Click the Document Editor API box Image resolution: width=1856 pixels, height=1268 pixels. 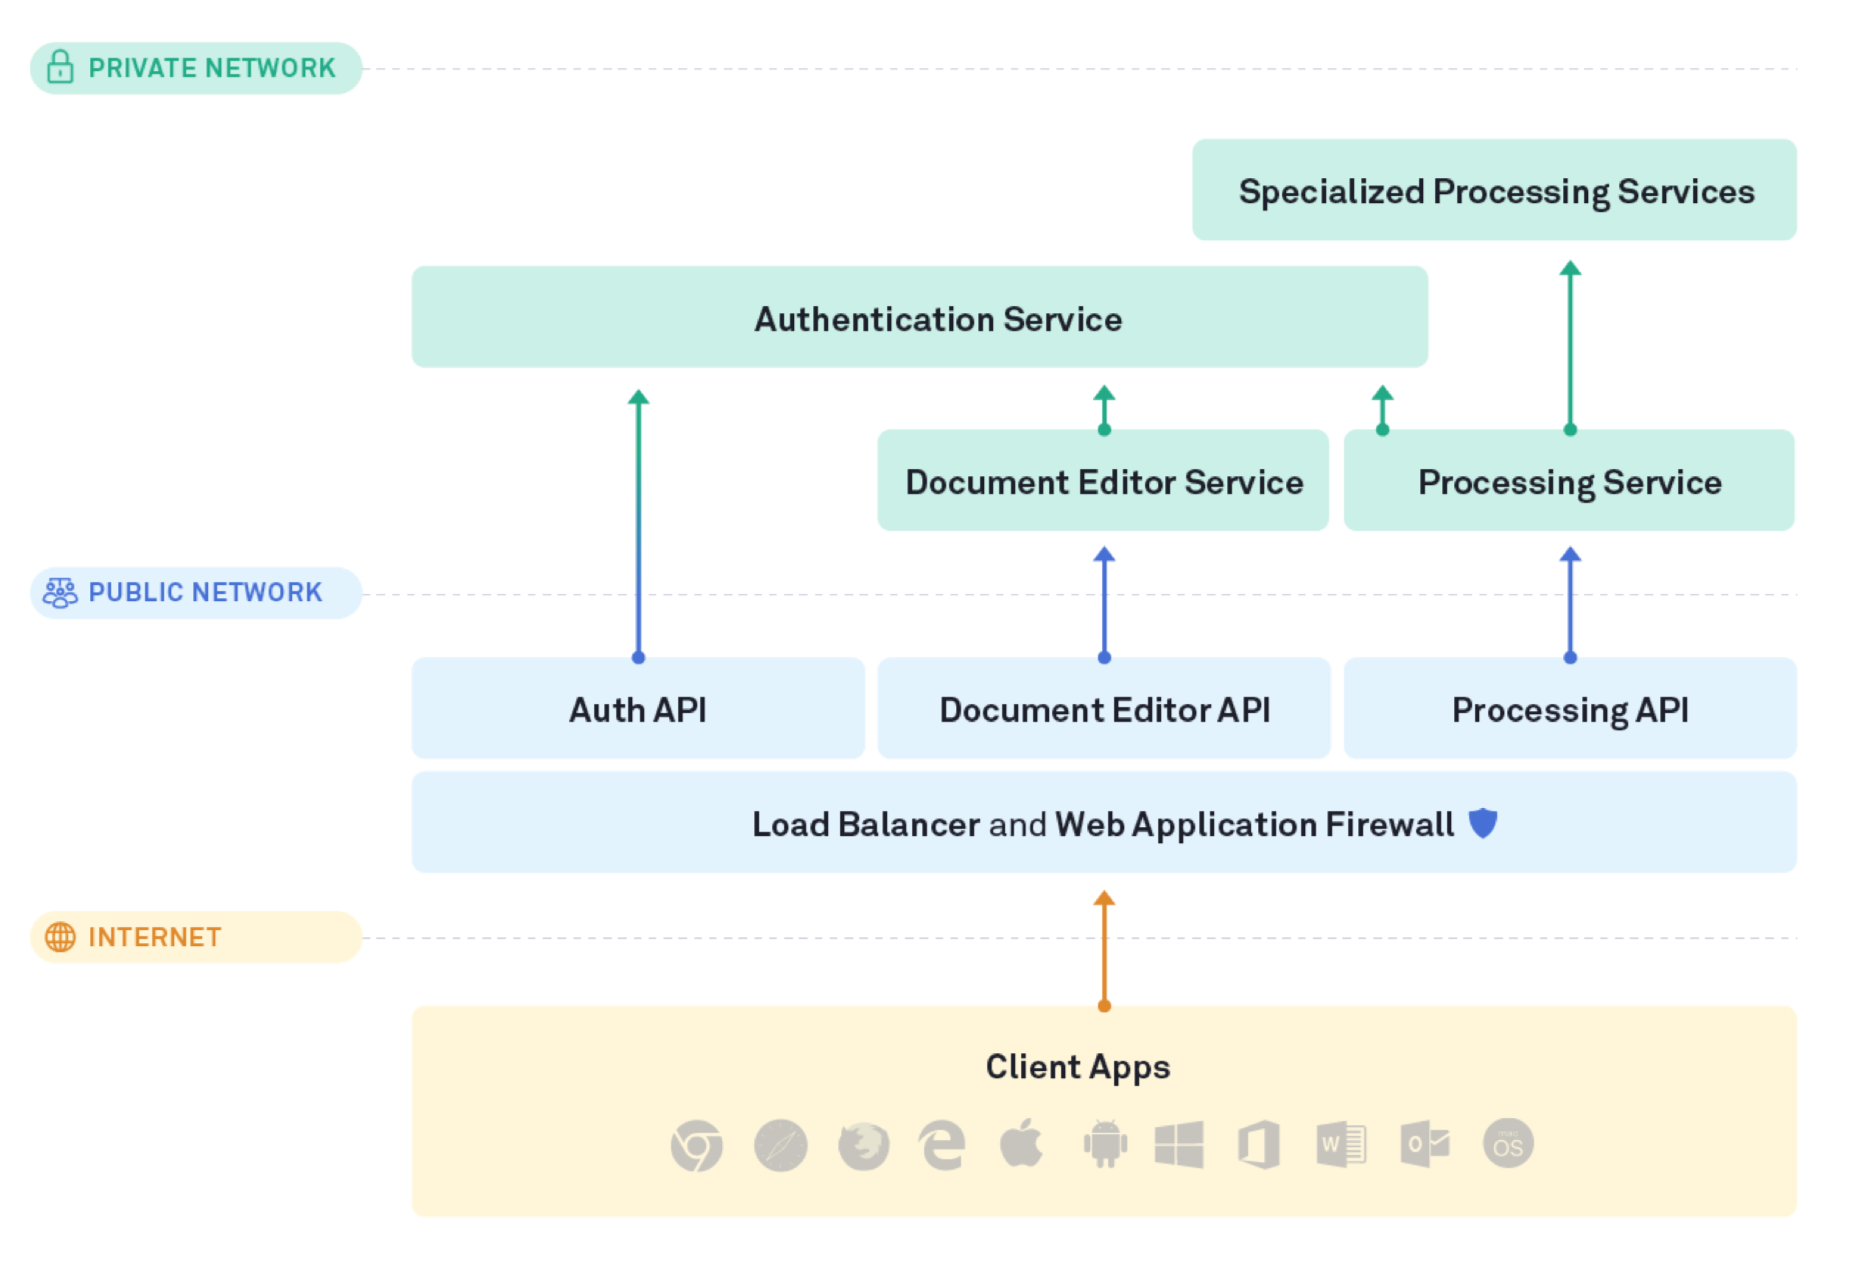[x=1104, y=708]
